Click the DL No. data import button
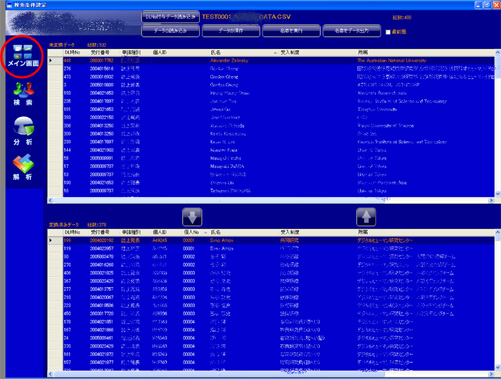This screenshot has width=501, height=379. click(170, 17)
